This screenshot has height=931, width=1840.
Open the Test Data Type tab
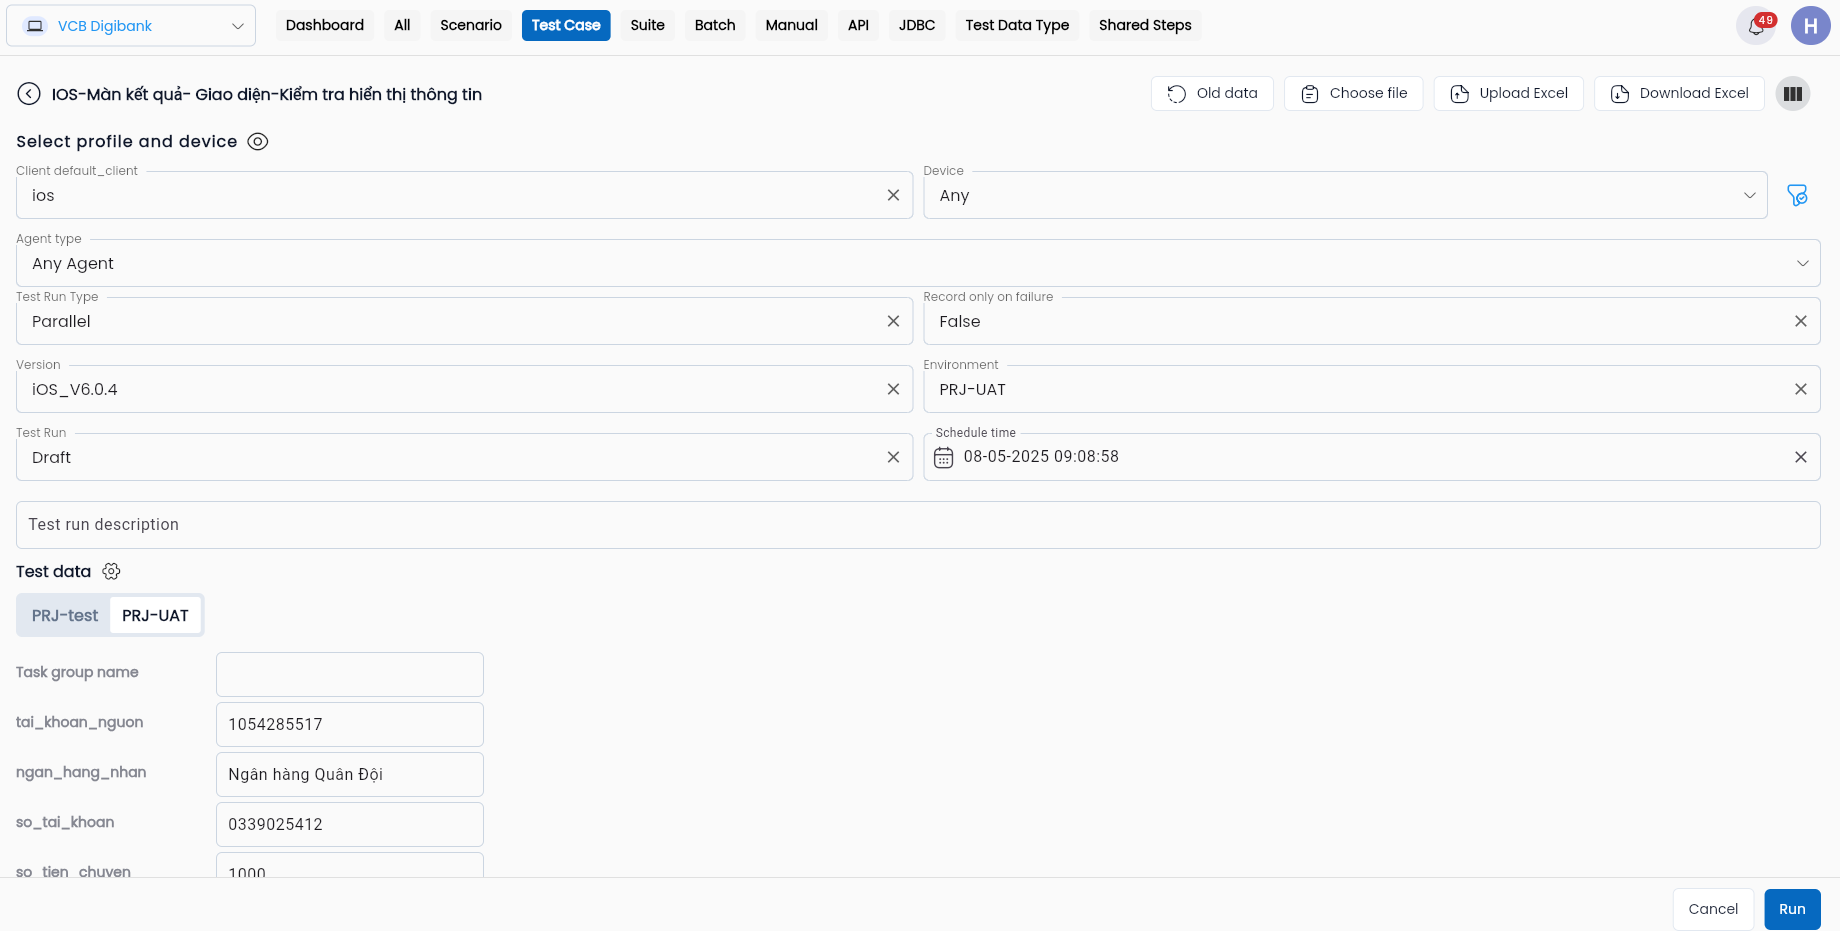[1017, 26]
